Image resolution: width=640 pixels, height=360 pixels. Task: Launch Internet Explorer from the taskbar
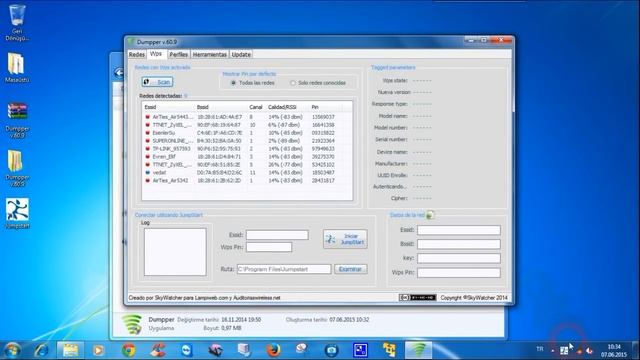coord(41,350)
